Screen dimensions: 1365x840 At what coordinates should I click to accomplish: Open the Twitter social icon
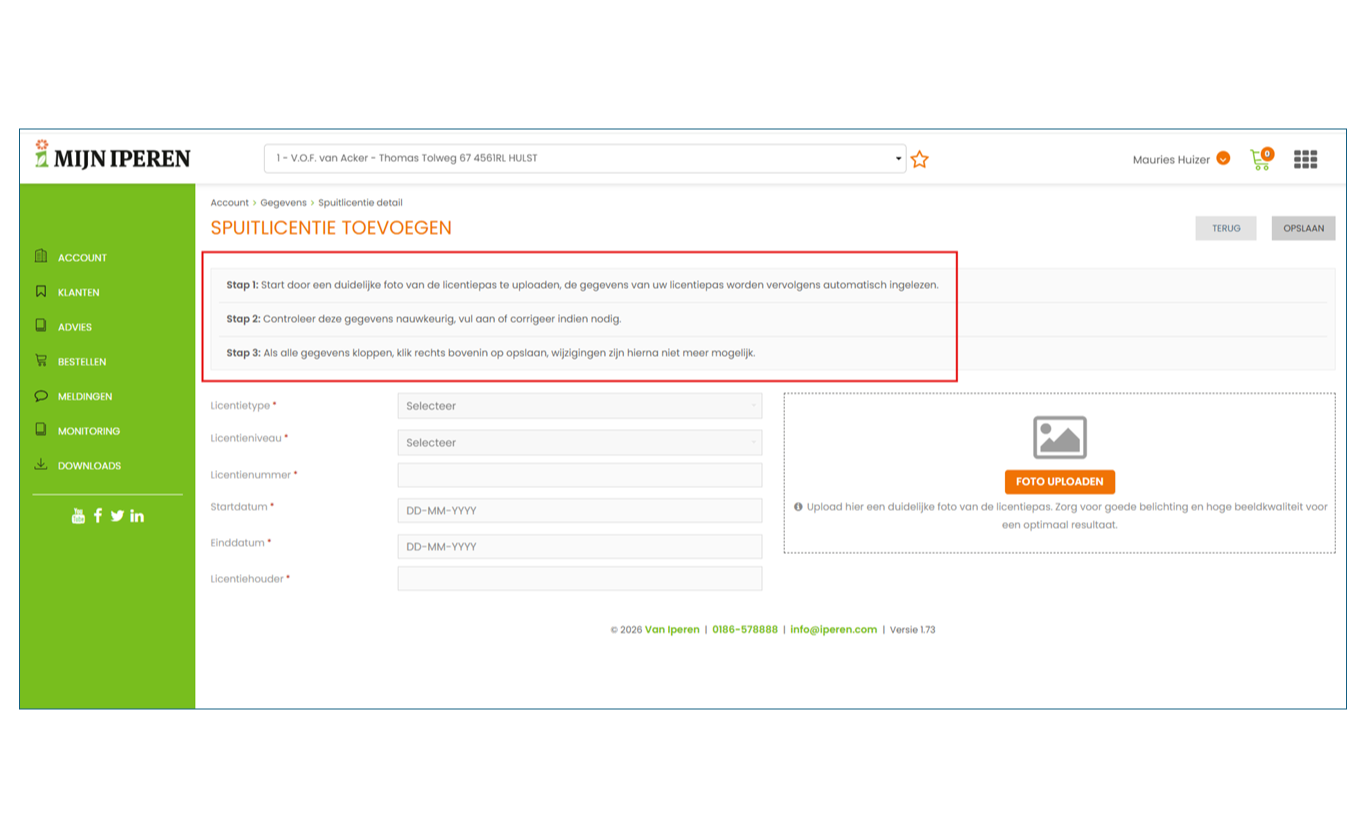pyautogui.click(x=117, y=516)
